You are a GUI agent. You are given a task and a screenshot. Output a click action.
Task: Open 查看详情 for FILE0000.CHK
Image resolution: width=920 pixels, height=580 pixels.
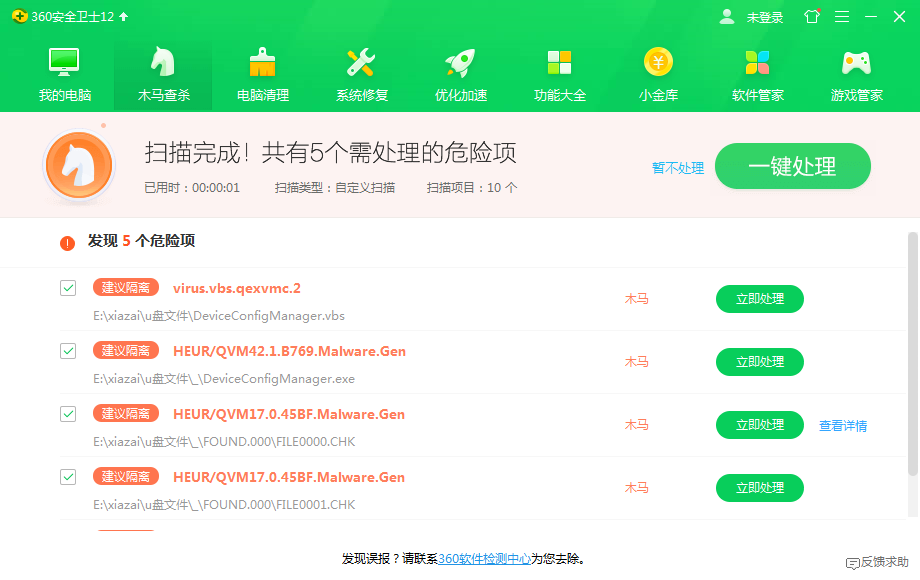[843, 426]
